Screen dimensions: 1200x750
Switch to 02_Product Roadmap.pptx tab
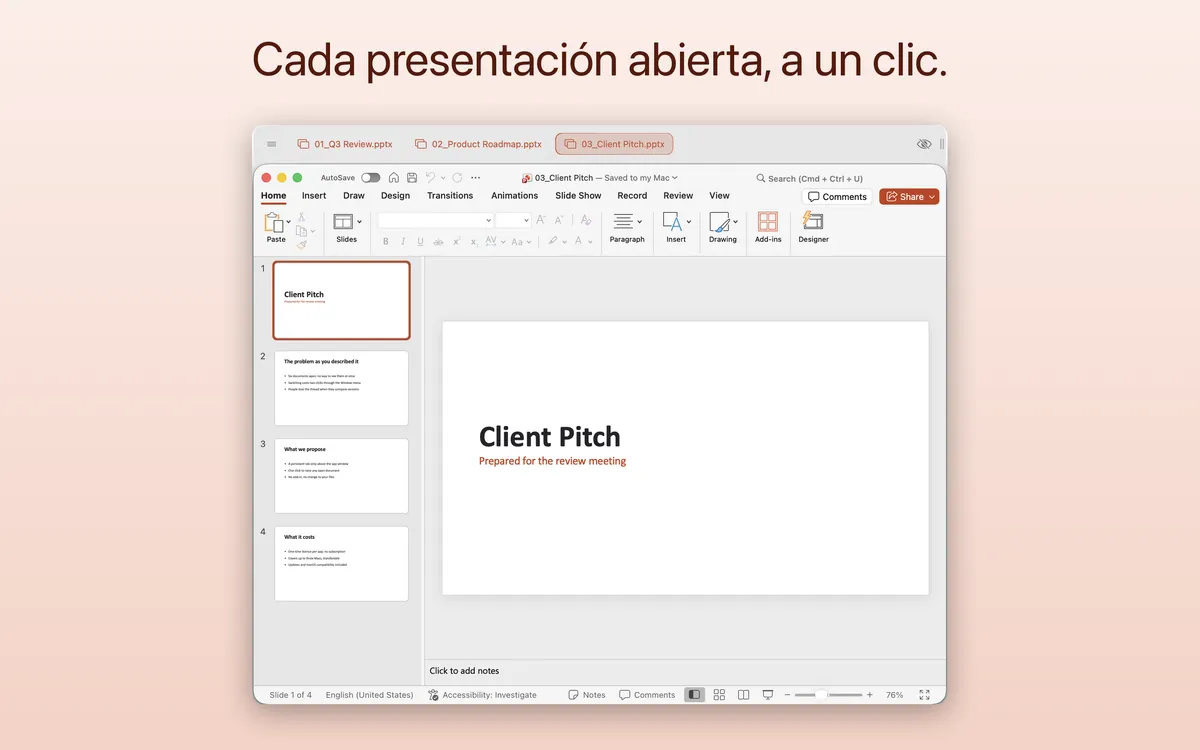pos(478,144)
